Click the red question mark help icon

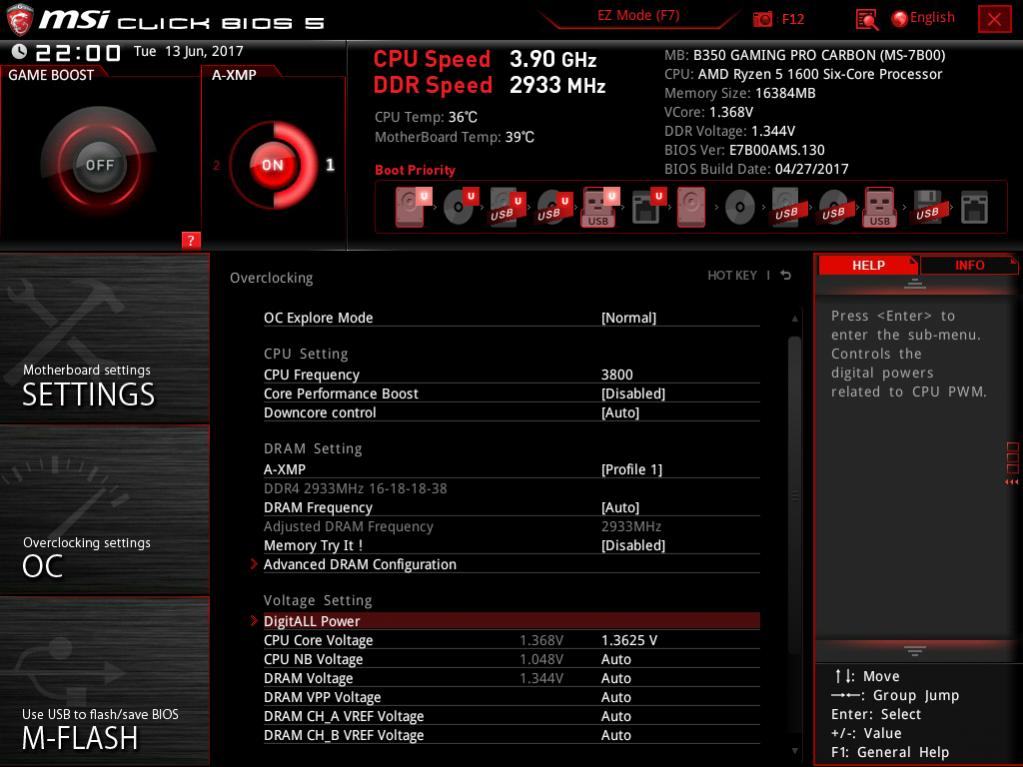(x=191, y=240)
